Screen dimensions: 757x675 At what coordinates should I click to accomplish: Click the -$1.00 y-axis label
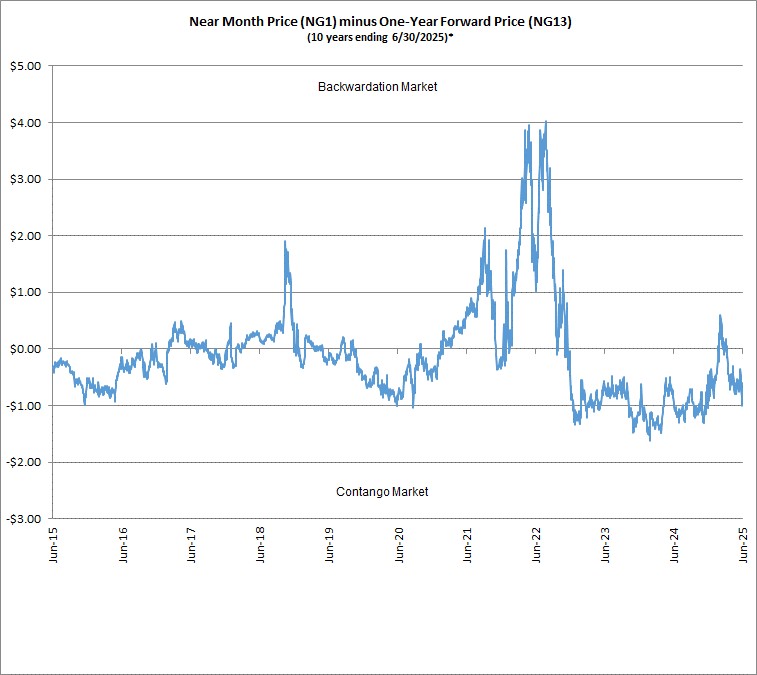(24, 406)
